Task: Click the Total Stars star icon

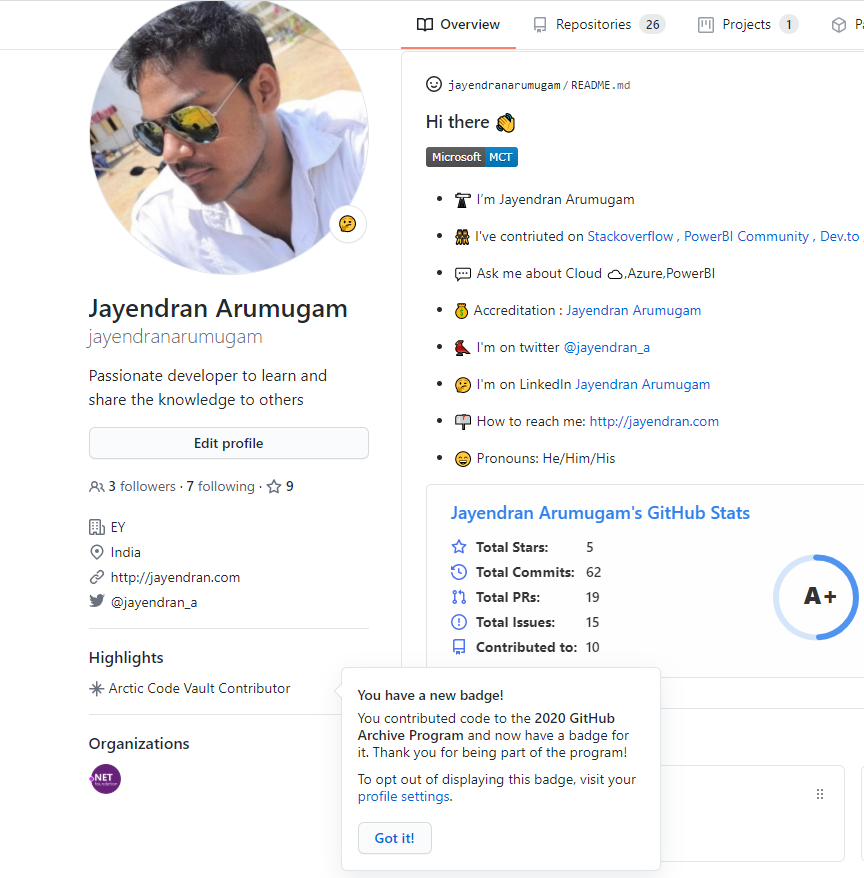Action: point(459,547)
